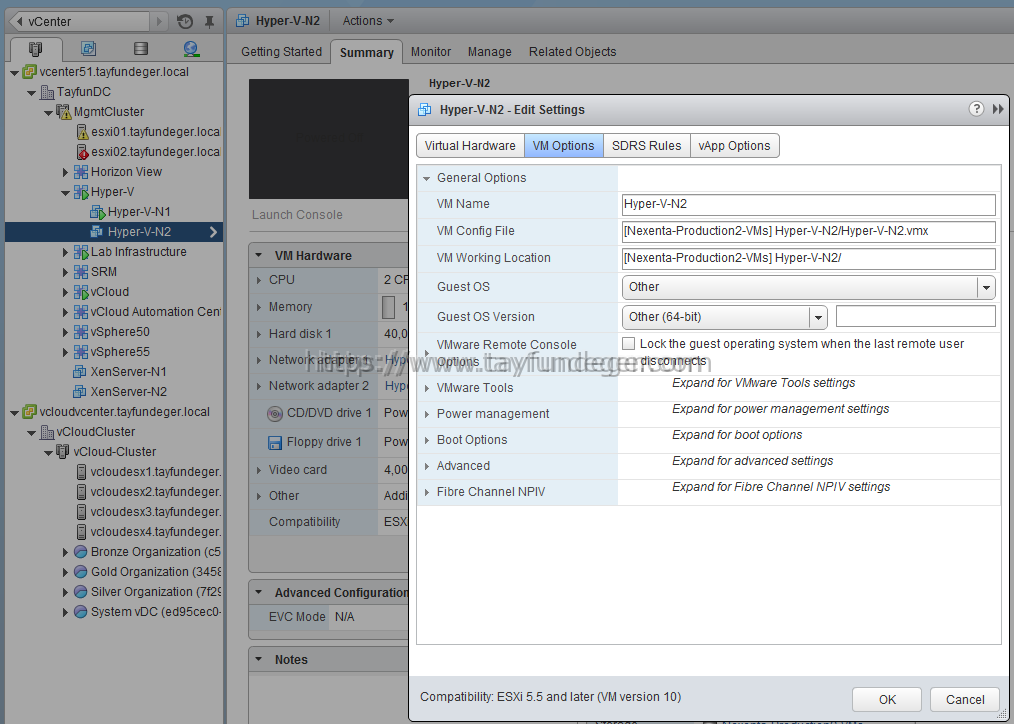Image resolution: width=1014 pixels, height=724 pixels.
Task: Collapse General Options section
Action: click(x=427, y=178)
